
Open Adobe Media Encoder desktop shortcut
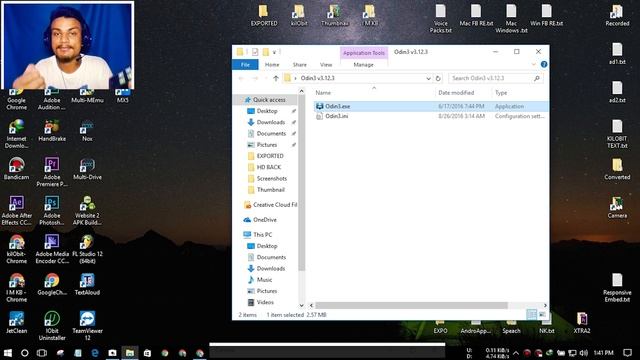52,249
